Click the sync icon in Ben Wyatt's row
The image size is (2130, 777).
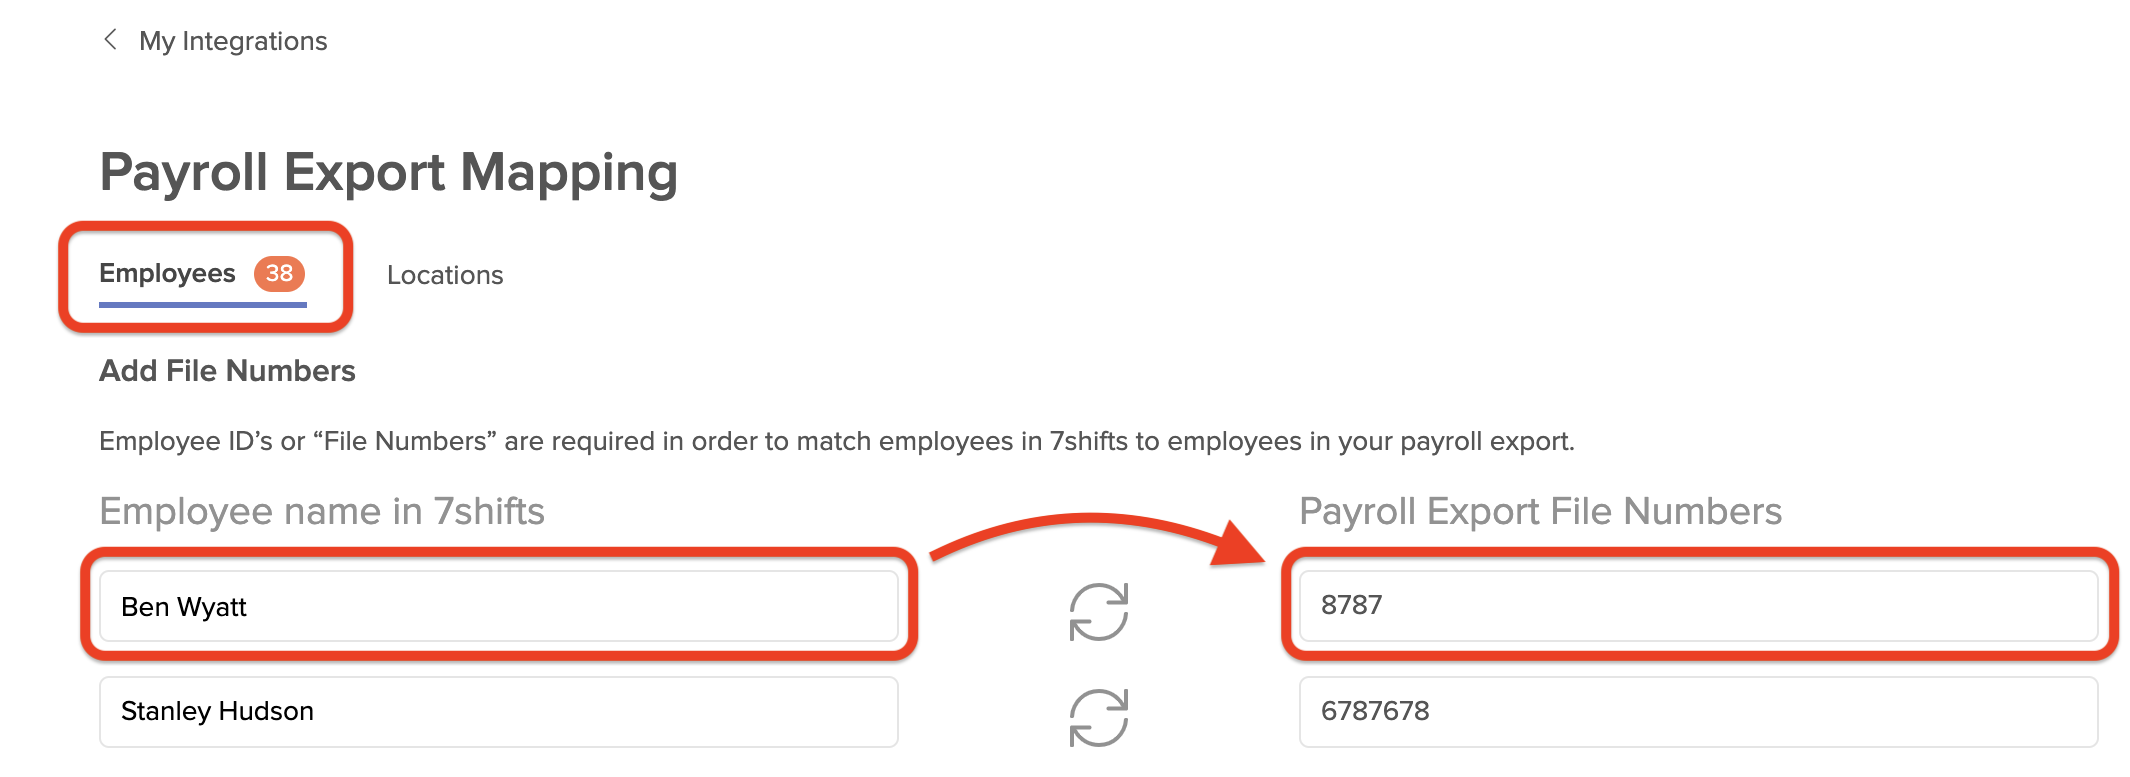pos(1099,611)
